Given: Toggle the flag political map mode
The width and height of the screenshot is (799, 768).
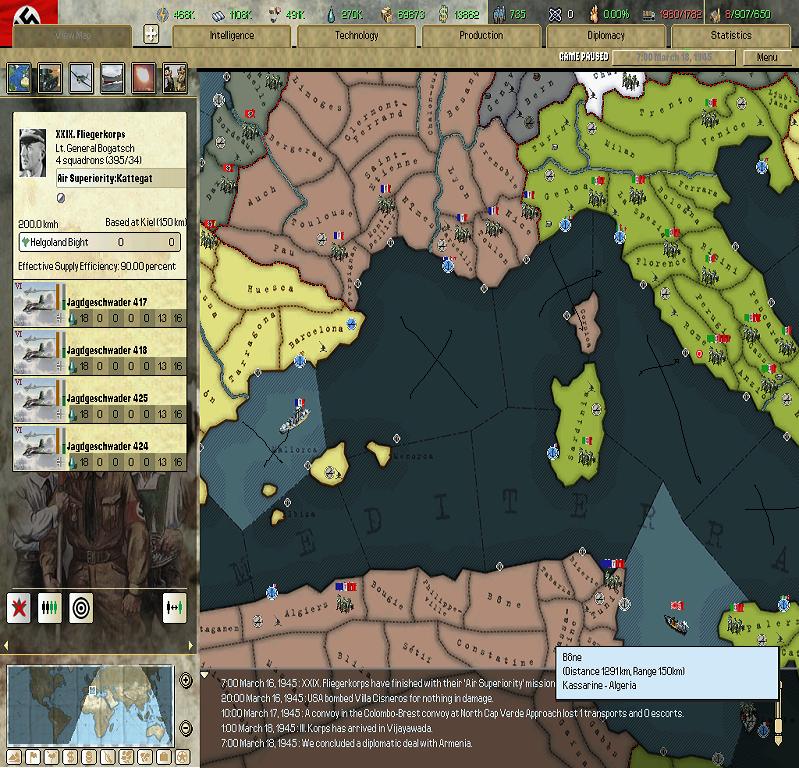Looking at the screenshot, I should 33,756.
